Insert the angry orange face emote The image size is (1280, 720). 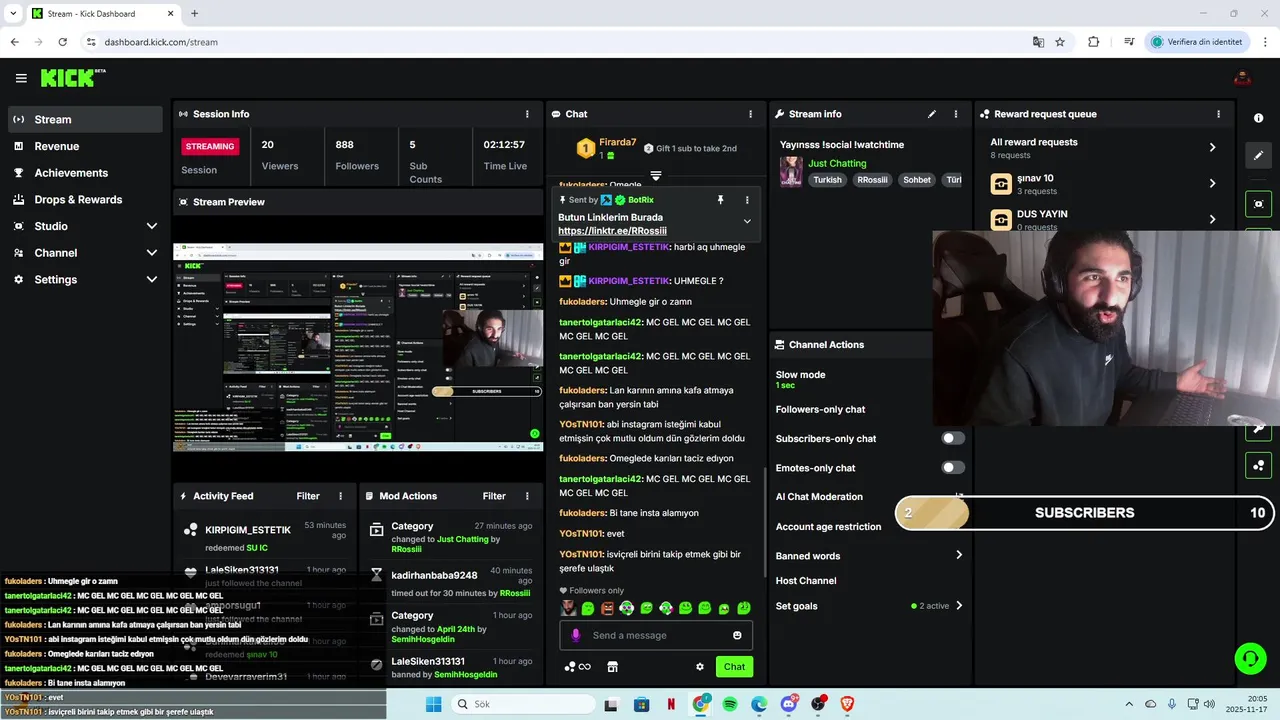[x=607, y=608]
